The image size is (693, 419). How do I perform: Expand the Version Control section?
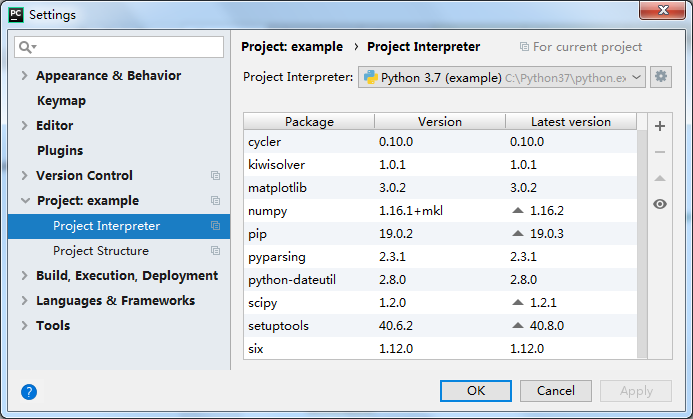(24, 175)
